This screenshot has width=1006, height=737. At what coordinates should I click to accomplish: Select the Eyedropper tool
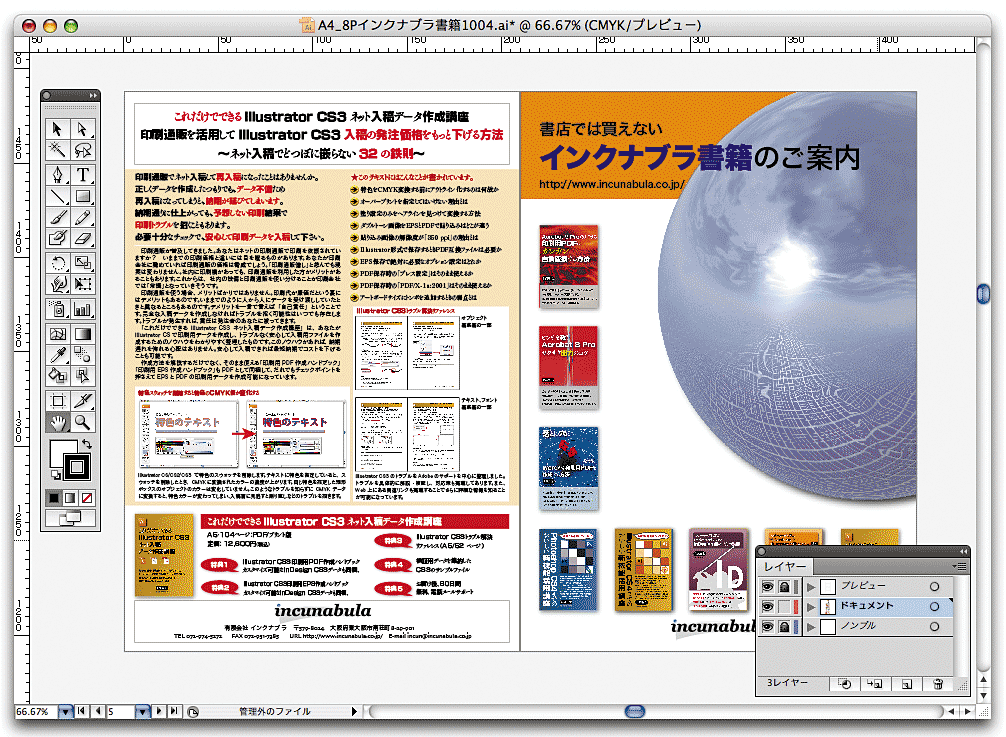point(58,355)
